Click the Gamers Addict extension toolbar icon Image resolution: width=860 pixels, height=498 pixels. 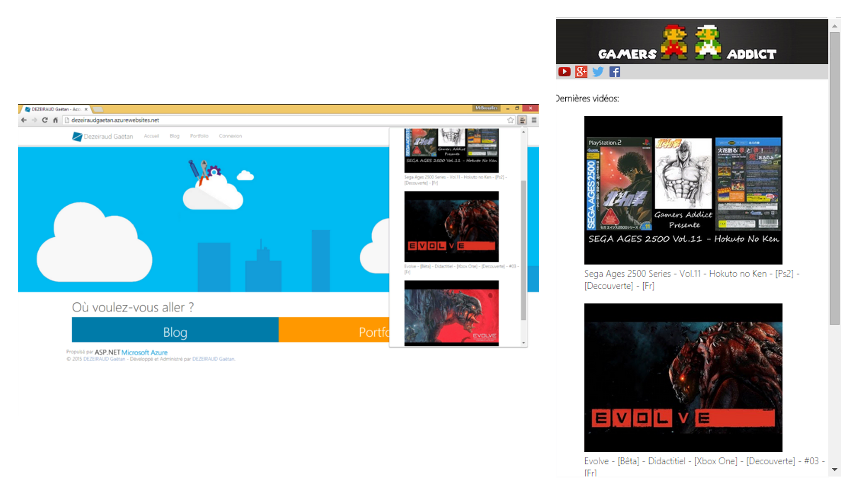pos(522,119)
